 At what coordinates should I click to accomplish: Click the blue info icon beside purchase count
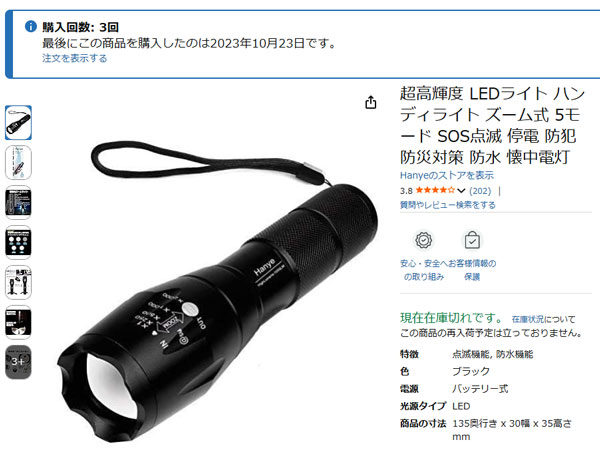tap(31, 26)
